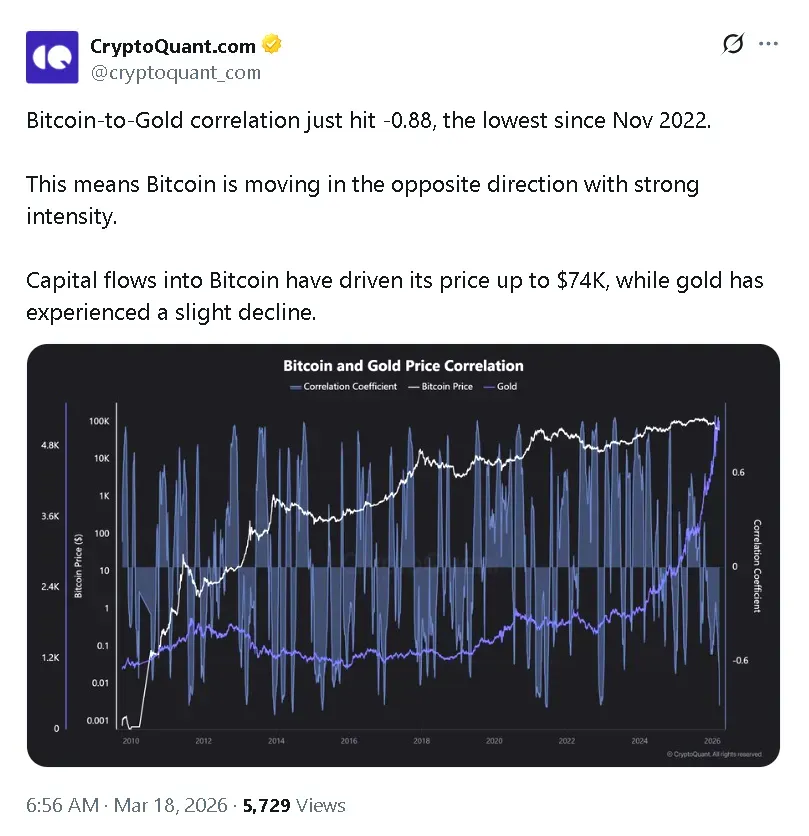Open the three-dot more options menu

click(x=768, y=44)
